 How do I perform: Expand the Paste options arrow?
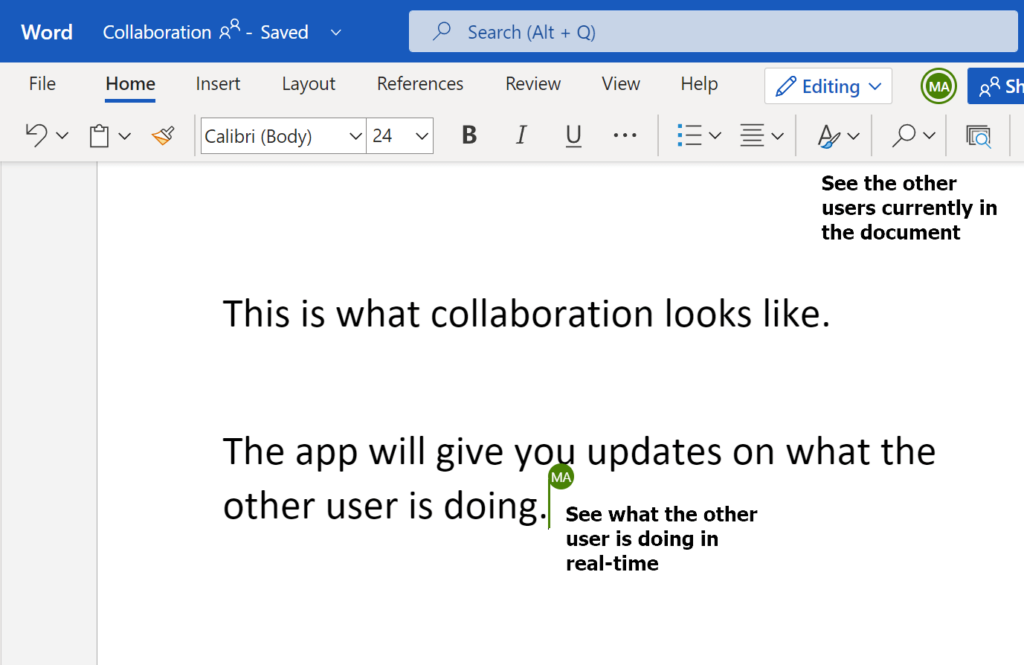(125, 136)
